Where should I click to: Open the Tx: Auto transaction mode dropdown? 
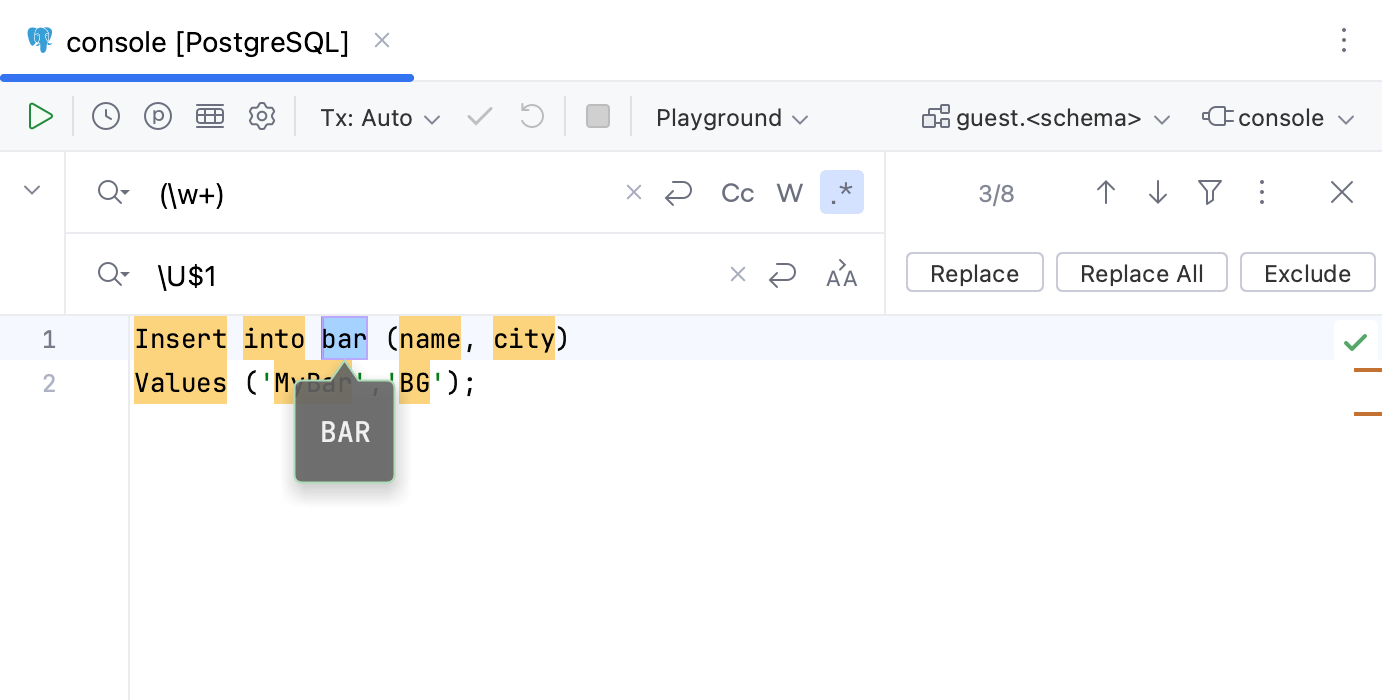coord(380,117)
